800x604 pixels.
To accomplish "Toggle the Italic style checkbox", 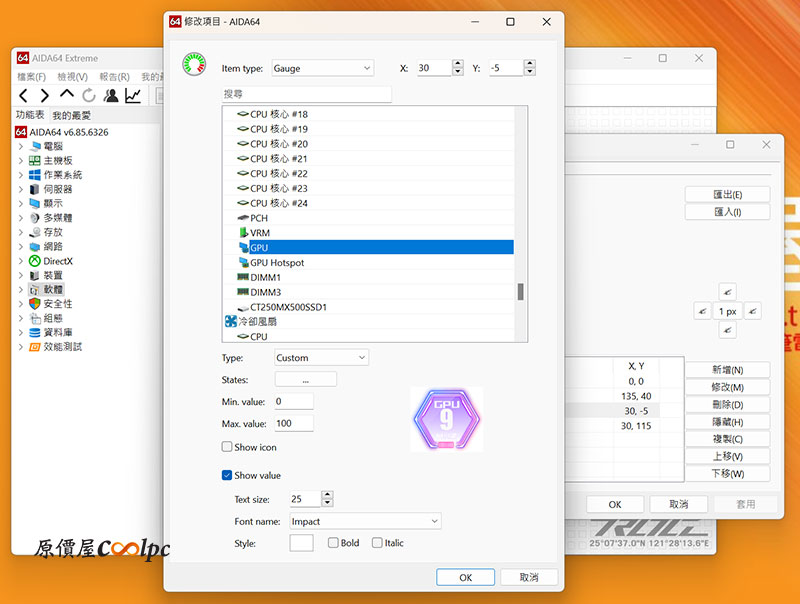I will (377, 543).
